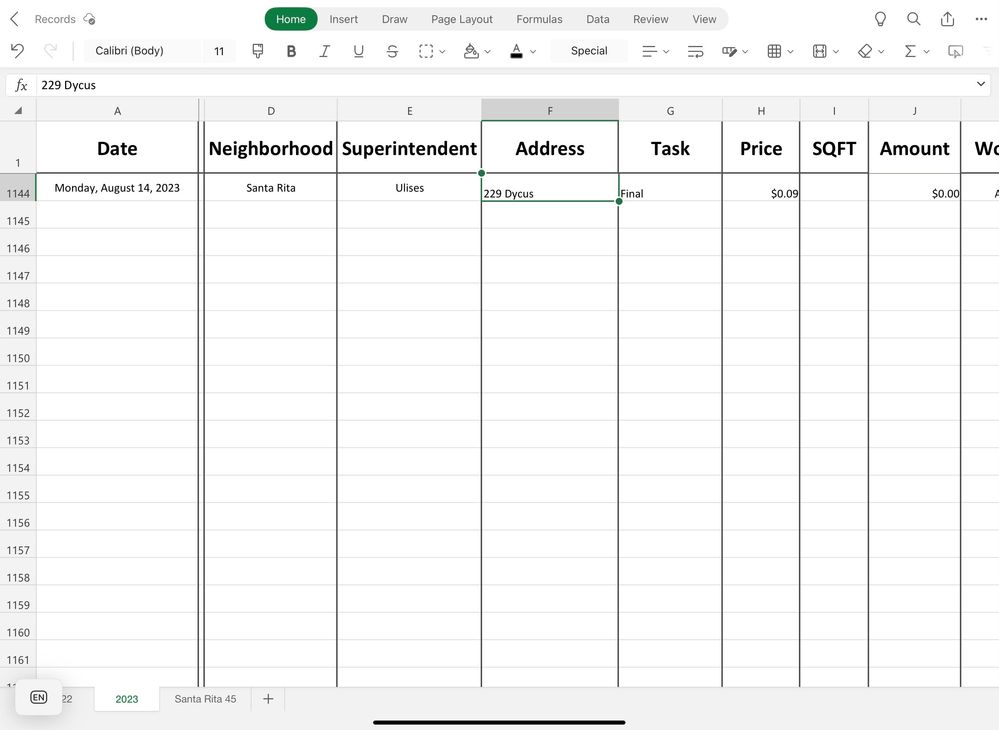
Task: Expand the AutoSum chevron
Action: point(926,52)
